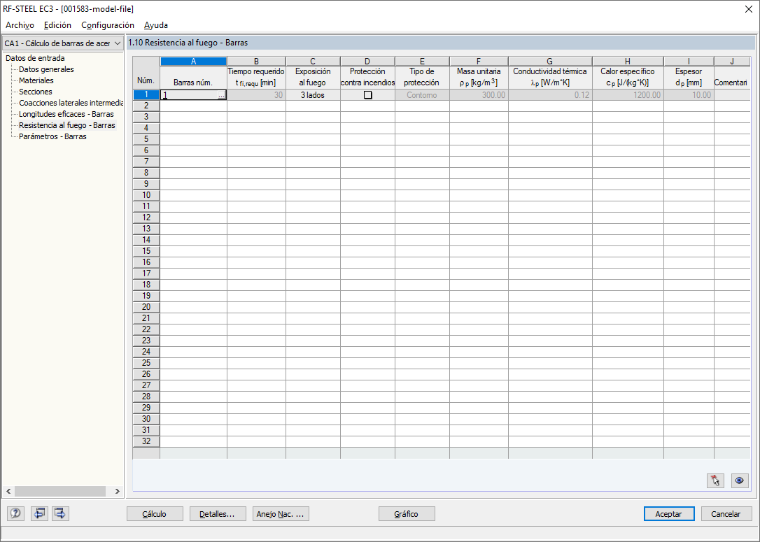Click the navigator horizontal scrollbar thumb
Viewport: 760px width, 542px height.
click(60, 491)
